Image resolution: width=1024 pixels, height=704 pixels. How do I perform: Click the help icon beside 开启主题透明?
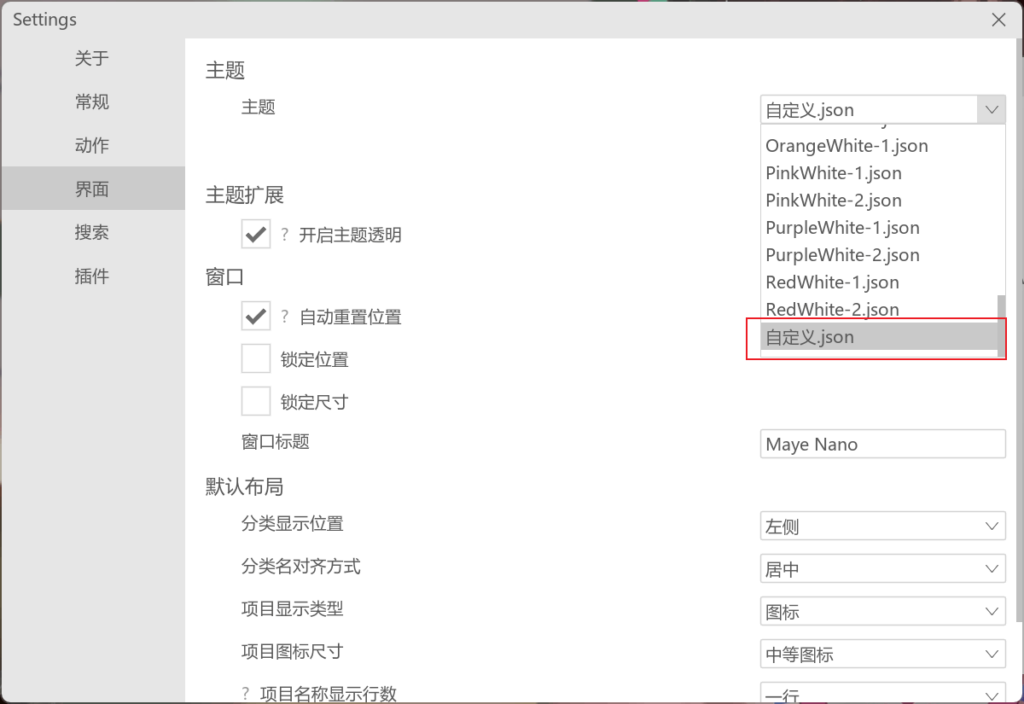(285, 235)
